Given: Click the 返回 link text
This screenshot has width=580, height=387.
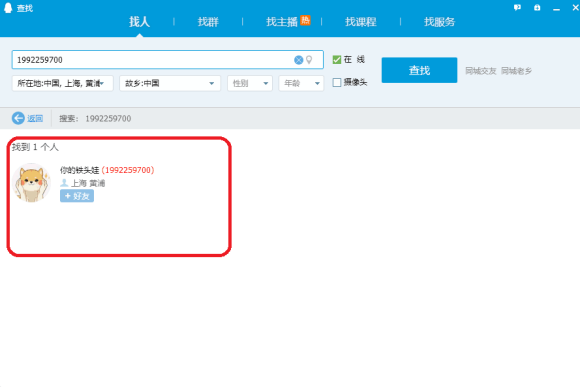Looking at the screenshot, I should [x=35, y=118].
